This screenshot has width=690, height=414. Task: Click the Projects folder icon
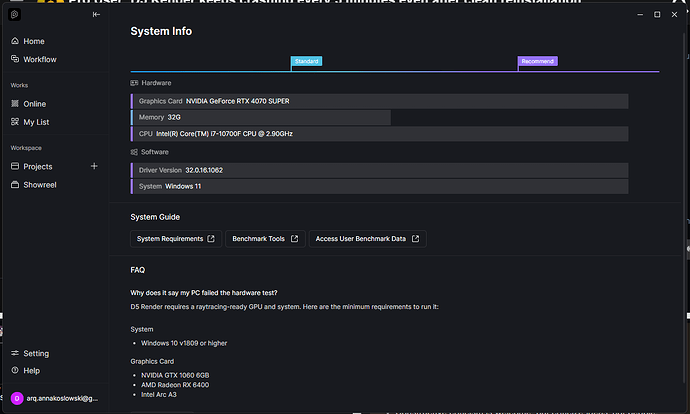pyautogui.click(x=15, y=166)
